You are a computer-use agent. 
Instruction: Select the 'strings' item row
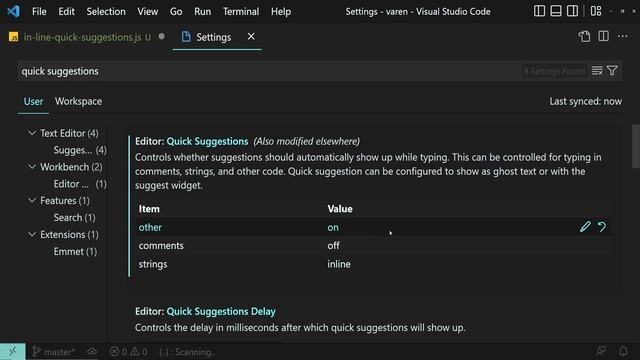click(373, 264)
